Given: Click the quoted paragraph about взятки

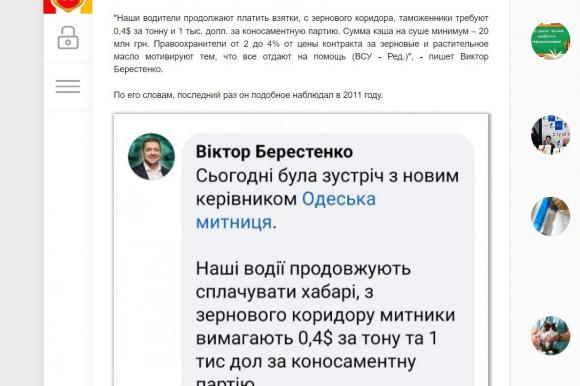Looking at the screenshot, I should [301, 44].
